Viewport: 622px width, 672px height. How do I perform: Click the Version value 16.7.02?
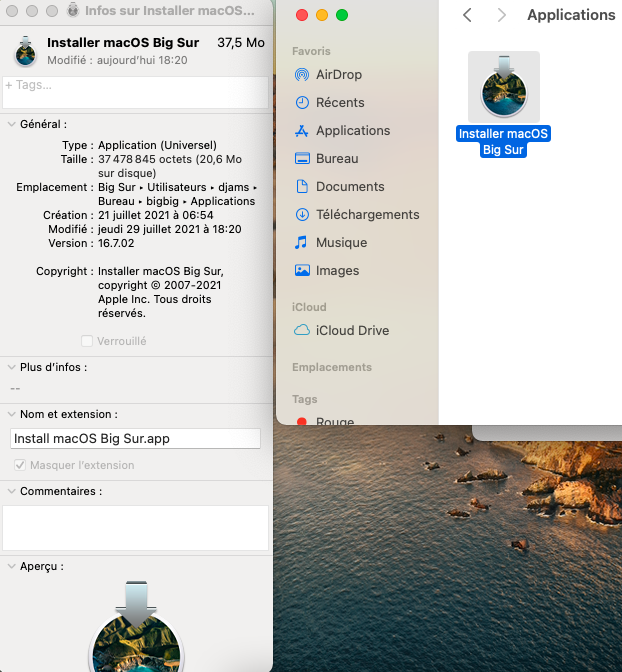pyautogui.click(x=116, y=243)
